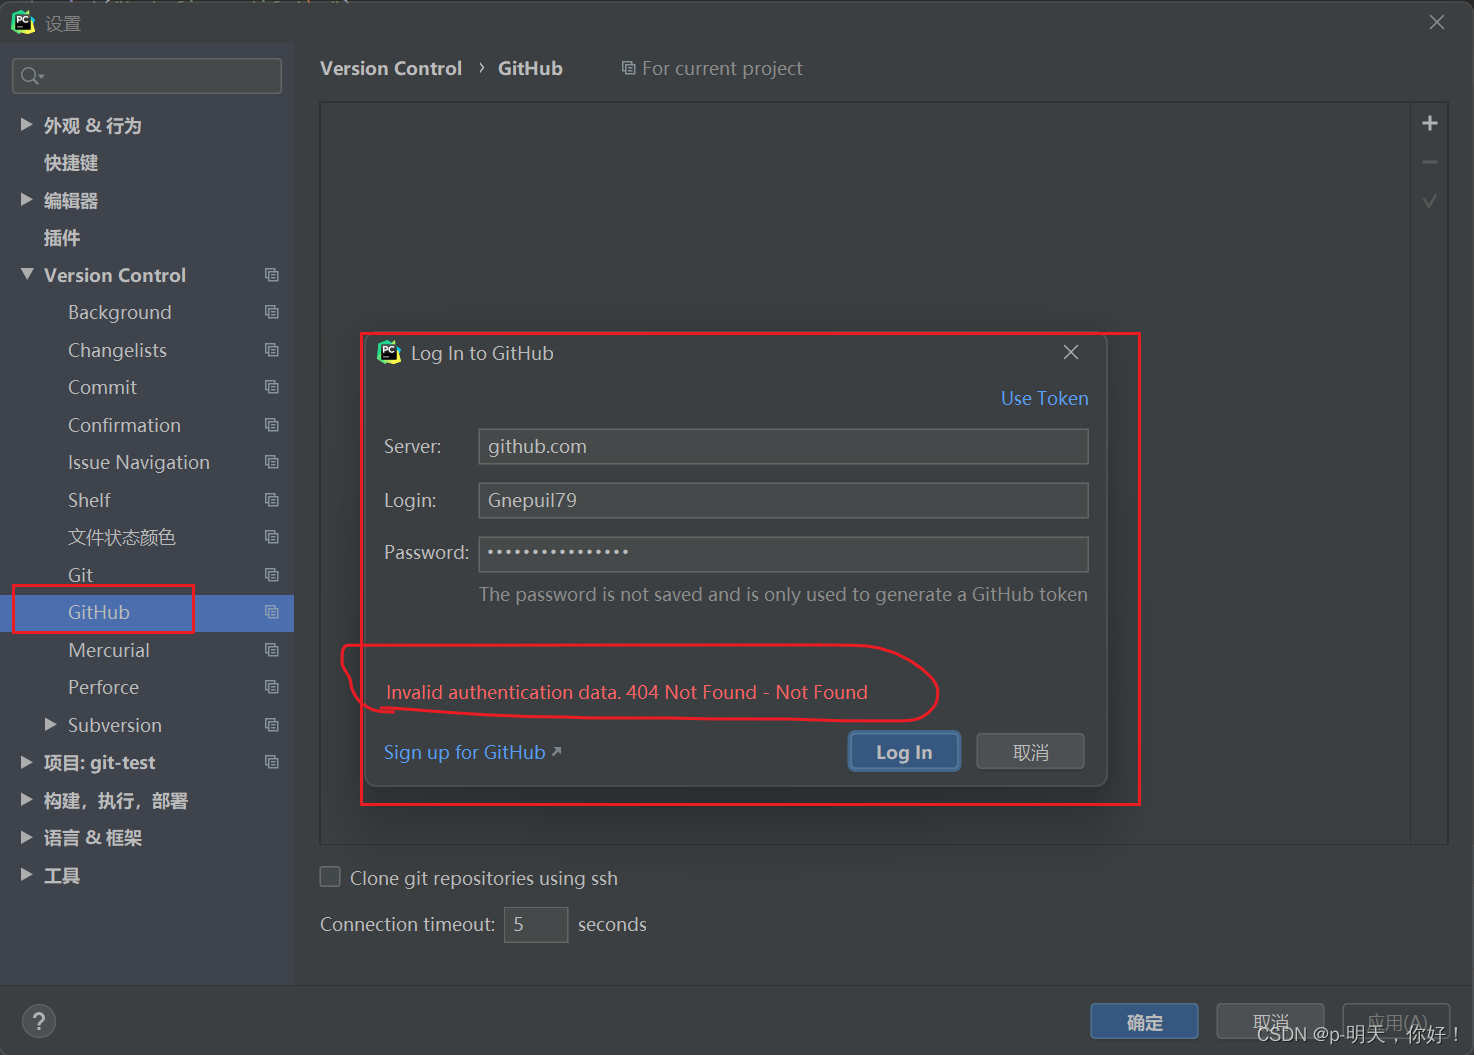The height and width of the screenshot is (1055, 1474).
Task: Click project-level icon next to Perforce
Action: (x=271, y=687)
